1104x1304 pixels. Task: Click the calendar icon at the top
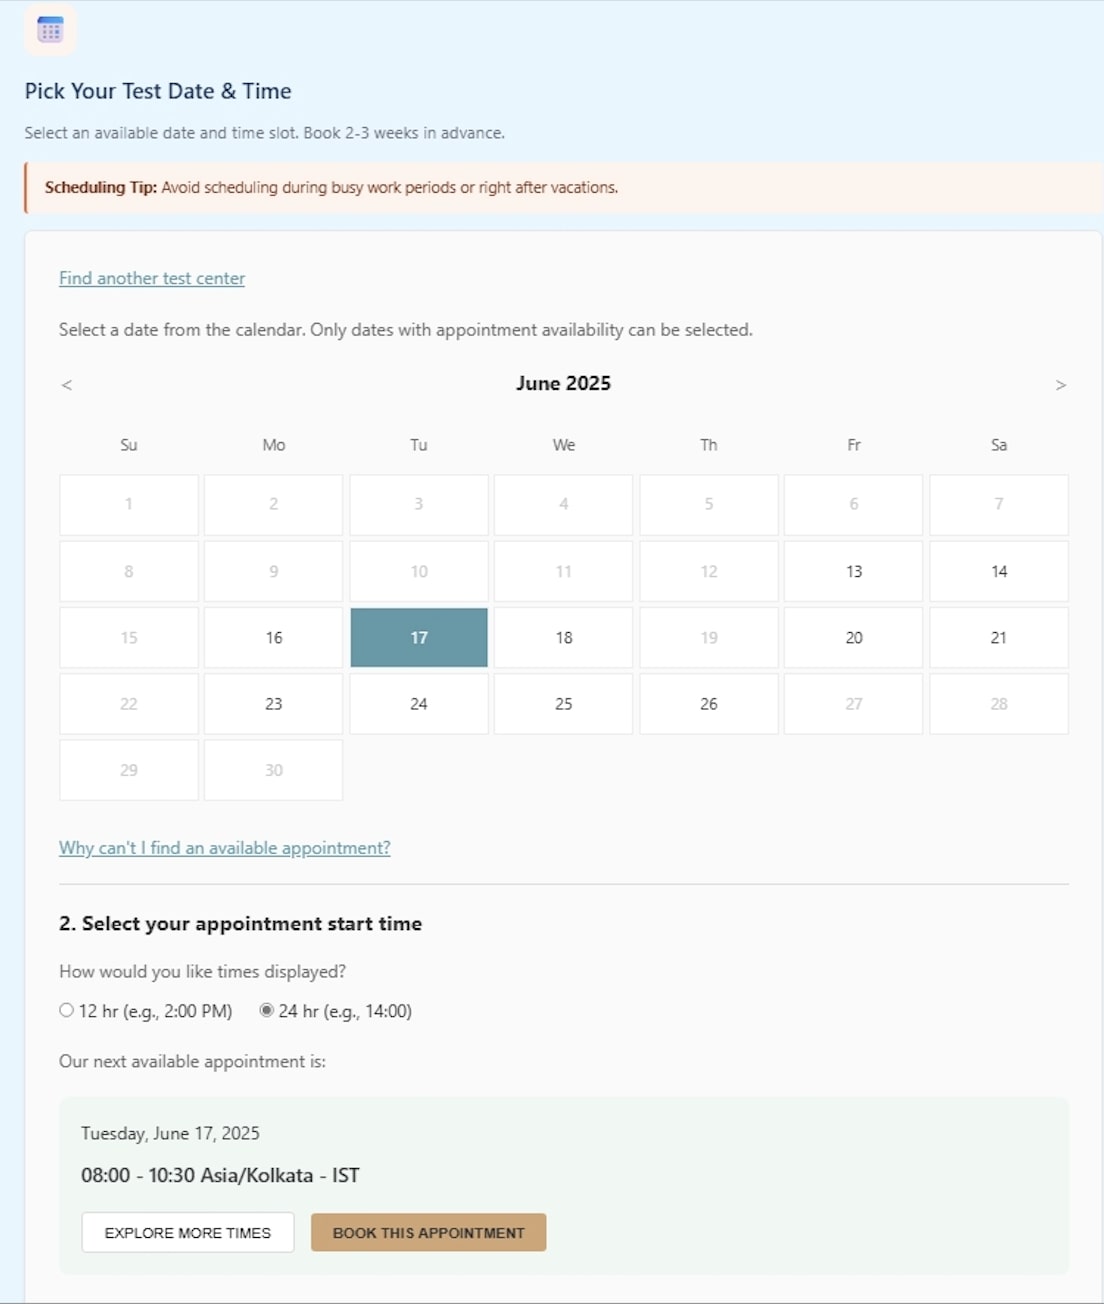[49, 31]
